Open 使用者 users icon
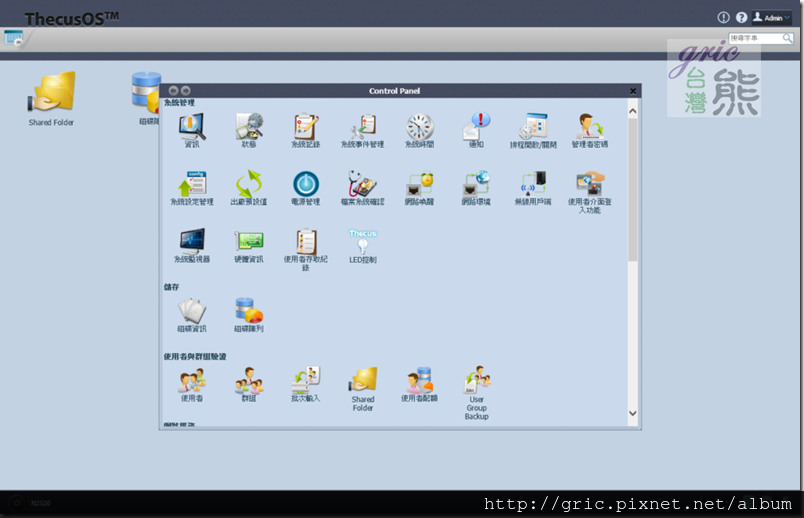The height and width of the screenshot is (518, 804). (192, 384)
